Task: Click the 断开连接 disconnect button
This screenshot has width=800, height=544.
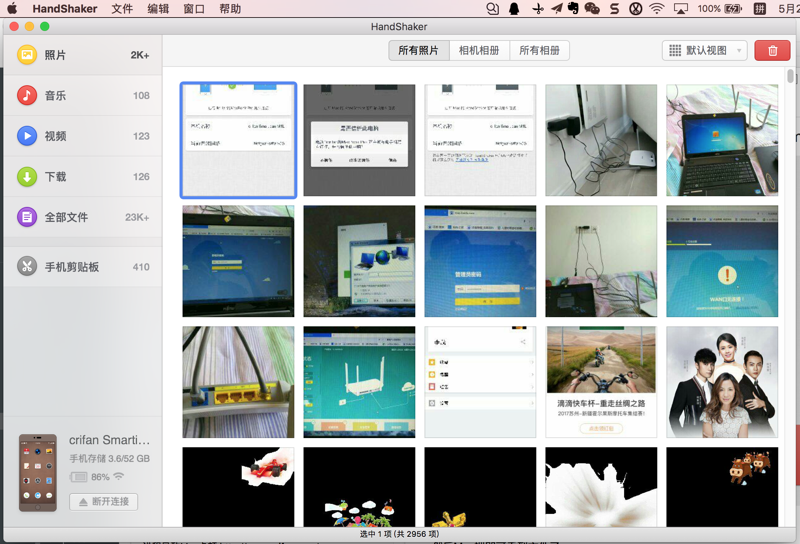Action: point(104,502)
